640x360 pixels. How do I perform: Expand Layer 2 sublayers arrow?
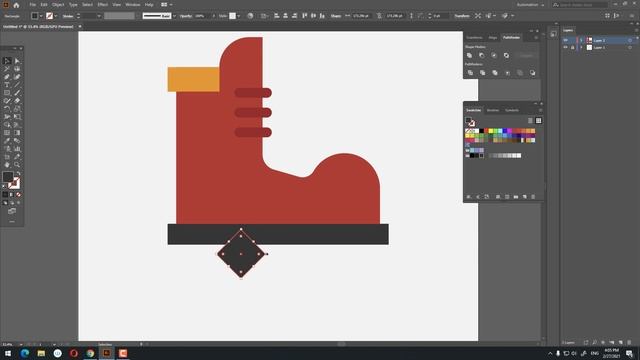coord(581,40)
